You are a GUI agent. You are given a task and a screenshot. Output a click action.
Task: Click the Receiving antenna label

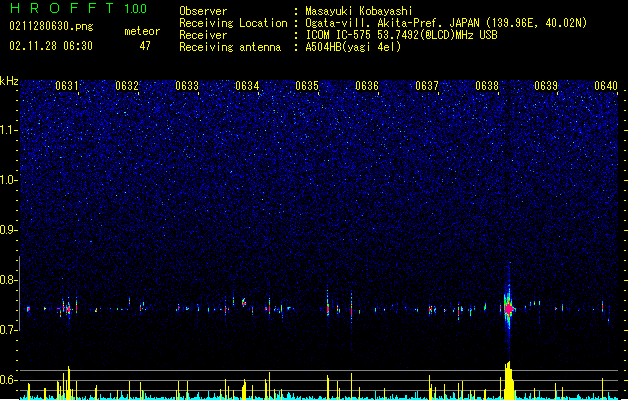click(x=230, y=47)
